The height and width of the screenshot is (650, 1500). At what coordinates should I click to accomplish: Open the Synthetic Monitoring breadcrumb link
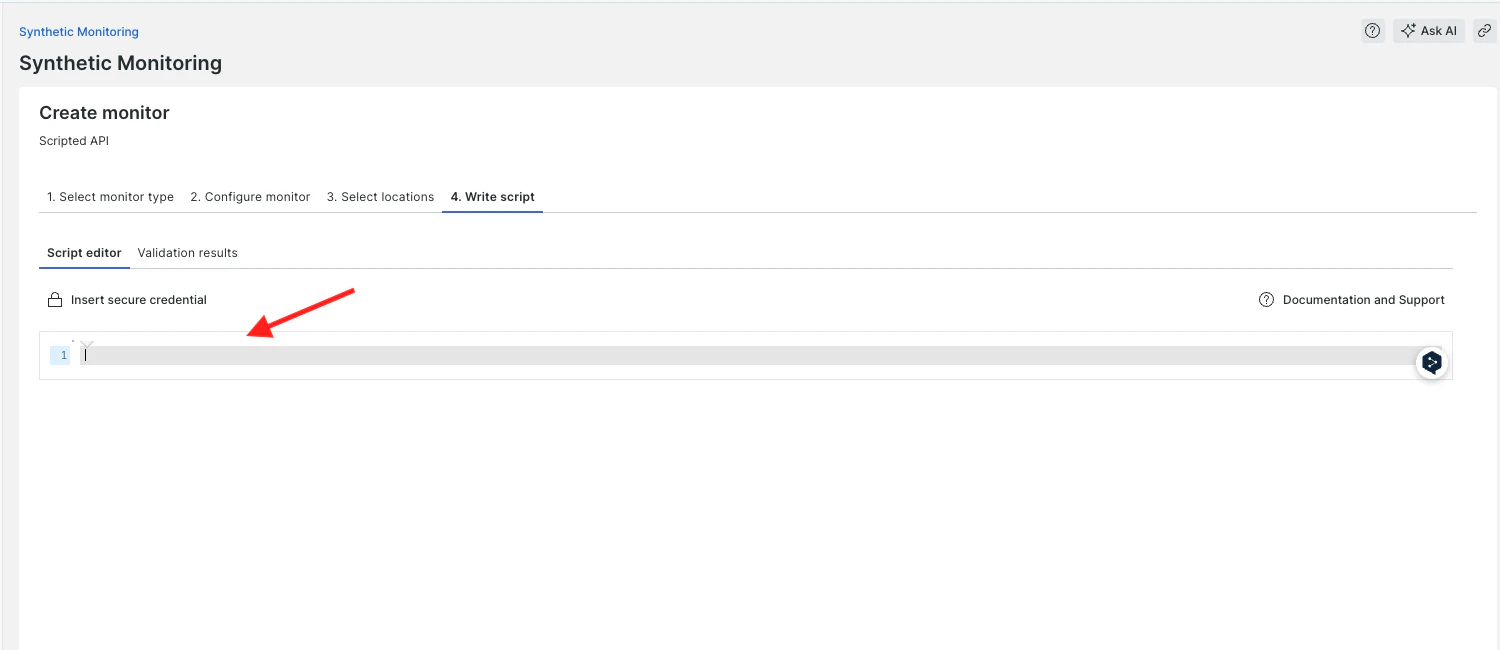click(79, 32)
